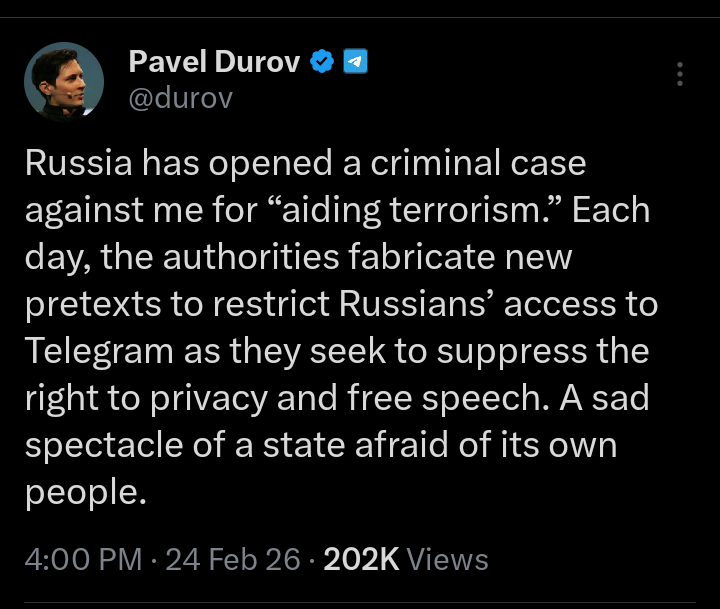Click the tweet's first line starting with Russia
Viewport: 720px width, 609px height.
pos(305,163)
